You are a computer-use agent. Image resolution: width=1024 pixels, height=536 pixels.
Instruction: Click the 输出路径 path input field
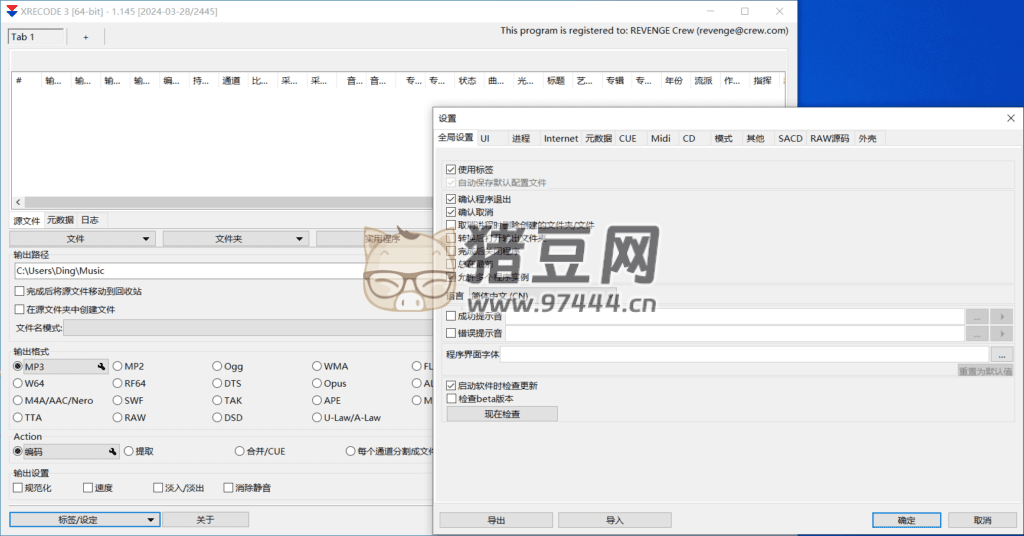click(x=190, y=271)
